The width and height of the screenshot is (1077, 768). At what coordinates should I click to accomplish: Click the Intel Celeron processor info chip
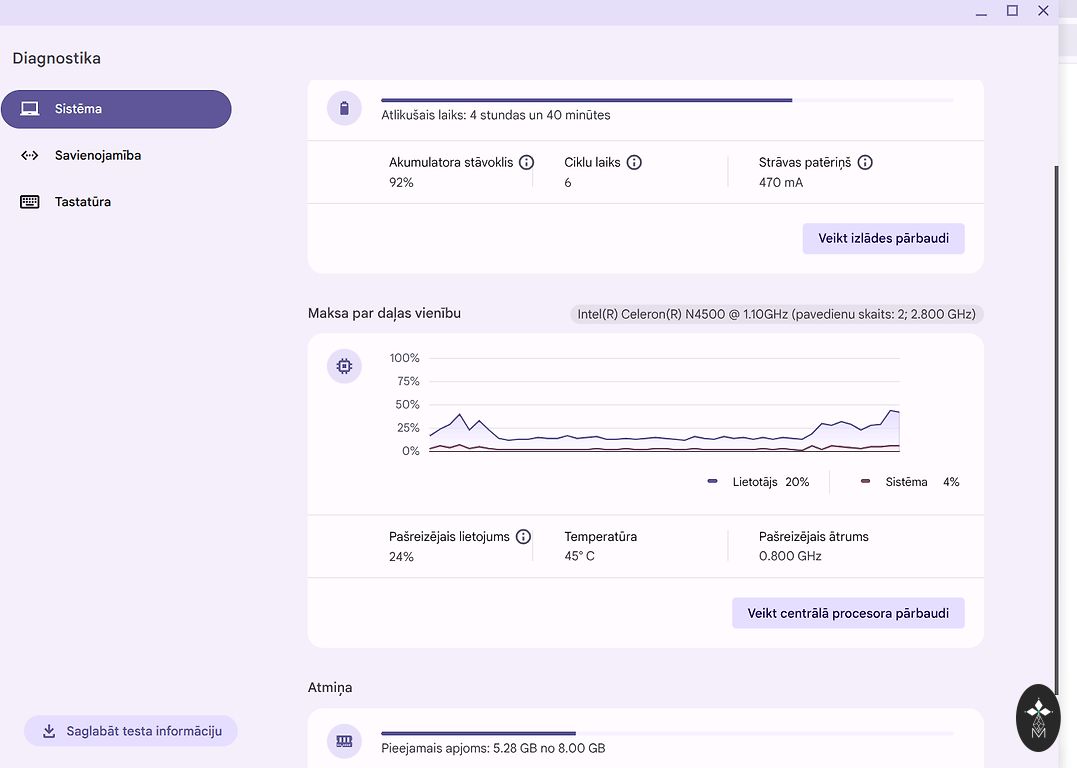776,314
